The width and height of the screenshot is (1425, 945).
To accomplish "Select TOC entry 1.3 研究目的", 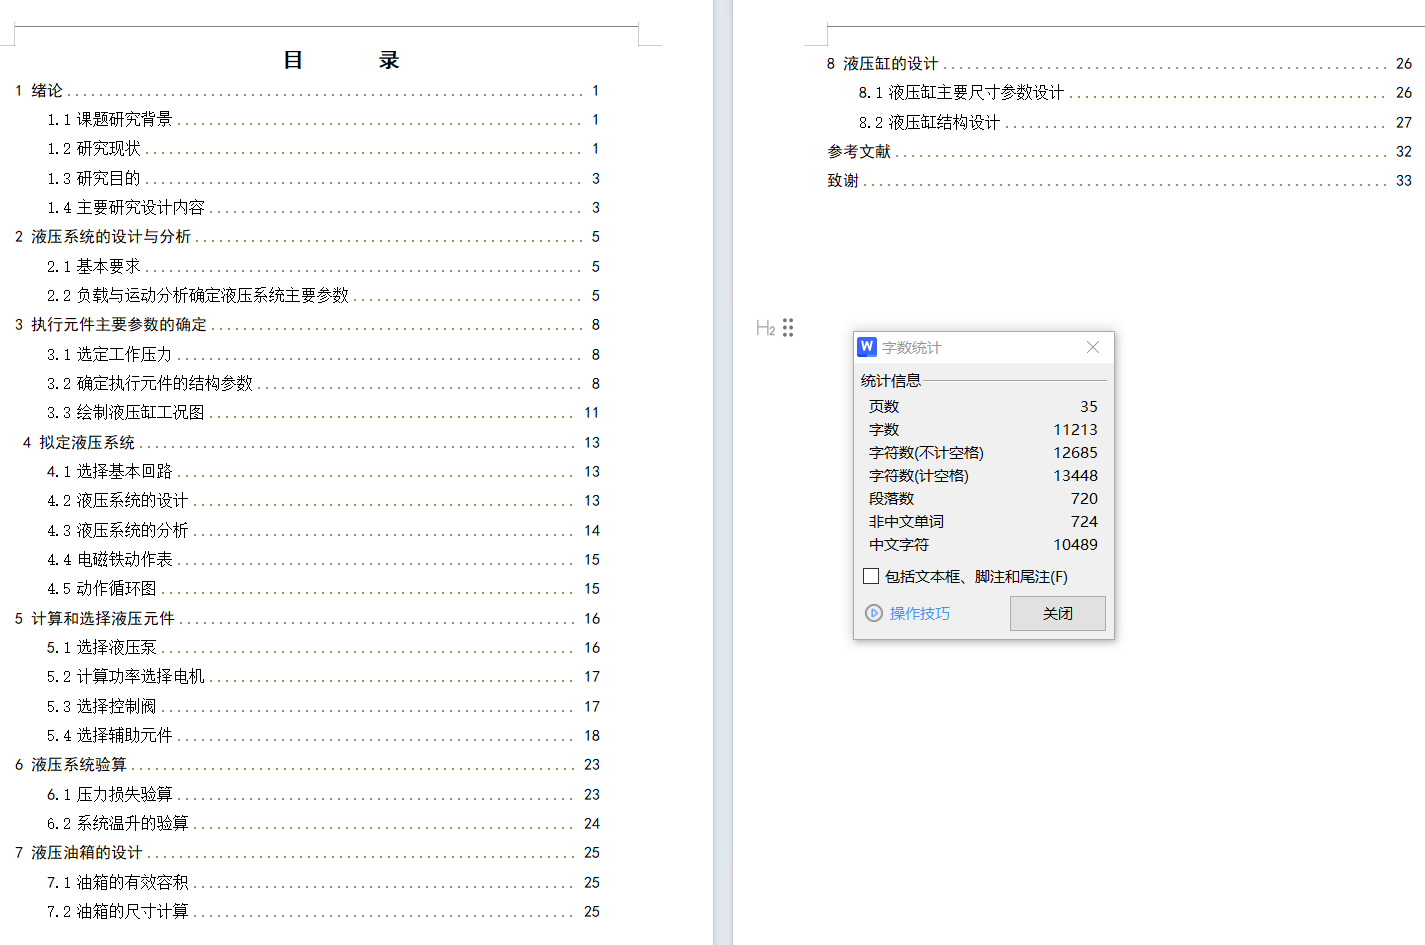I will tap(323, 178).
